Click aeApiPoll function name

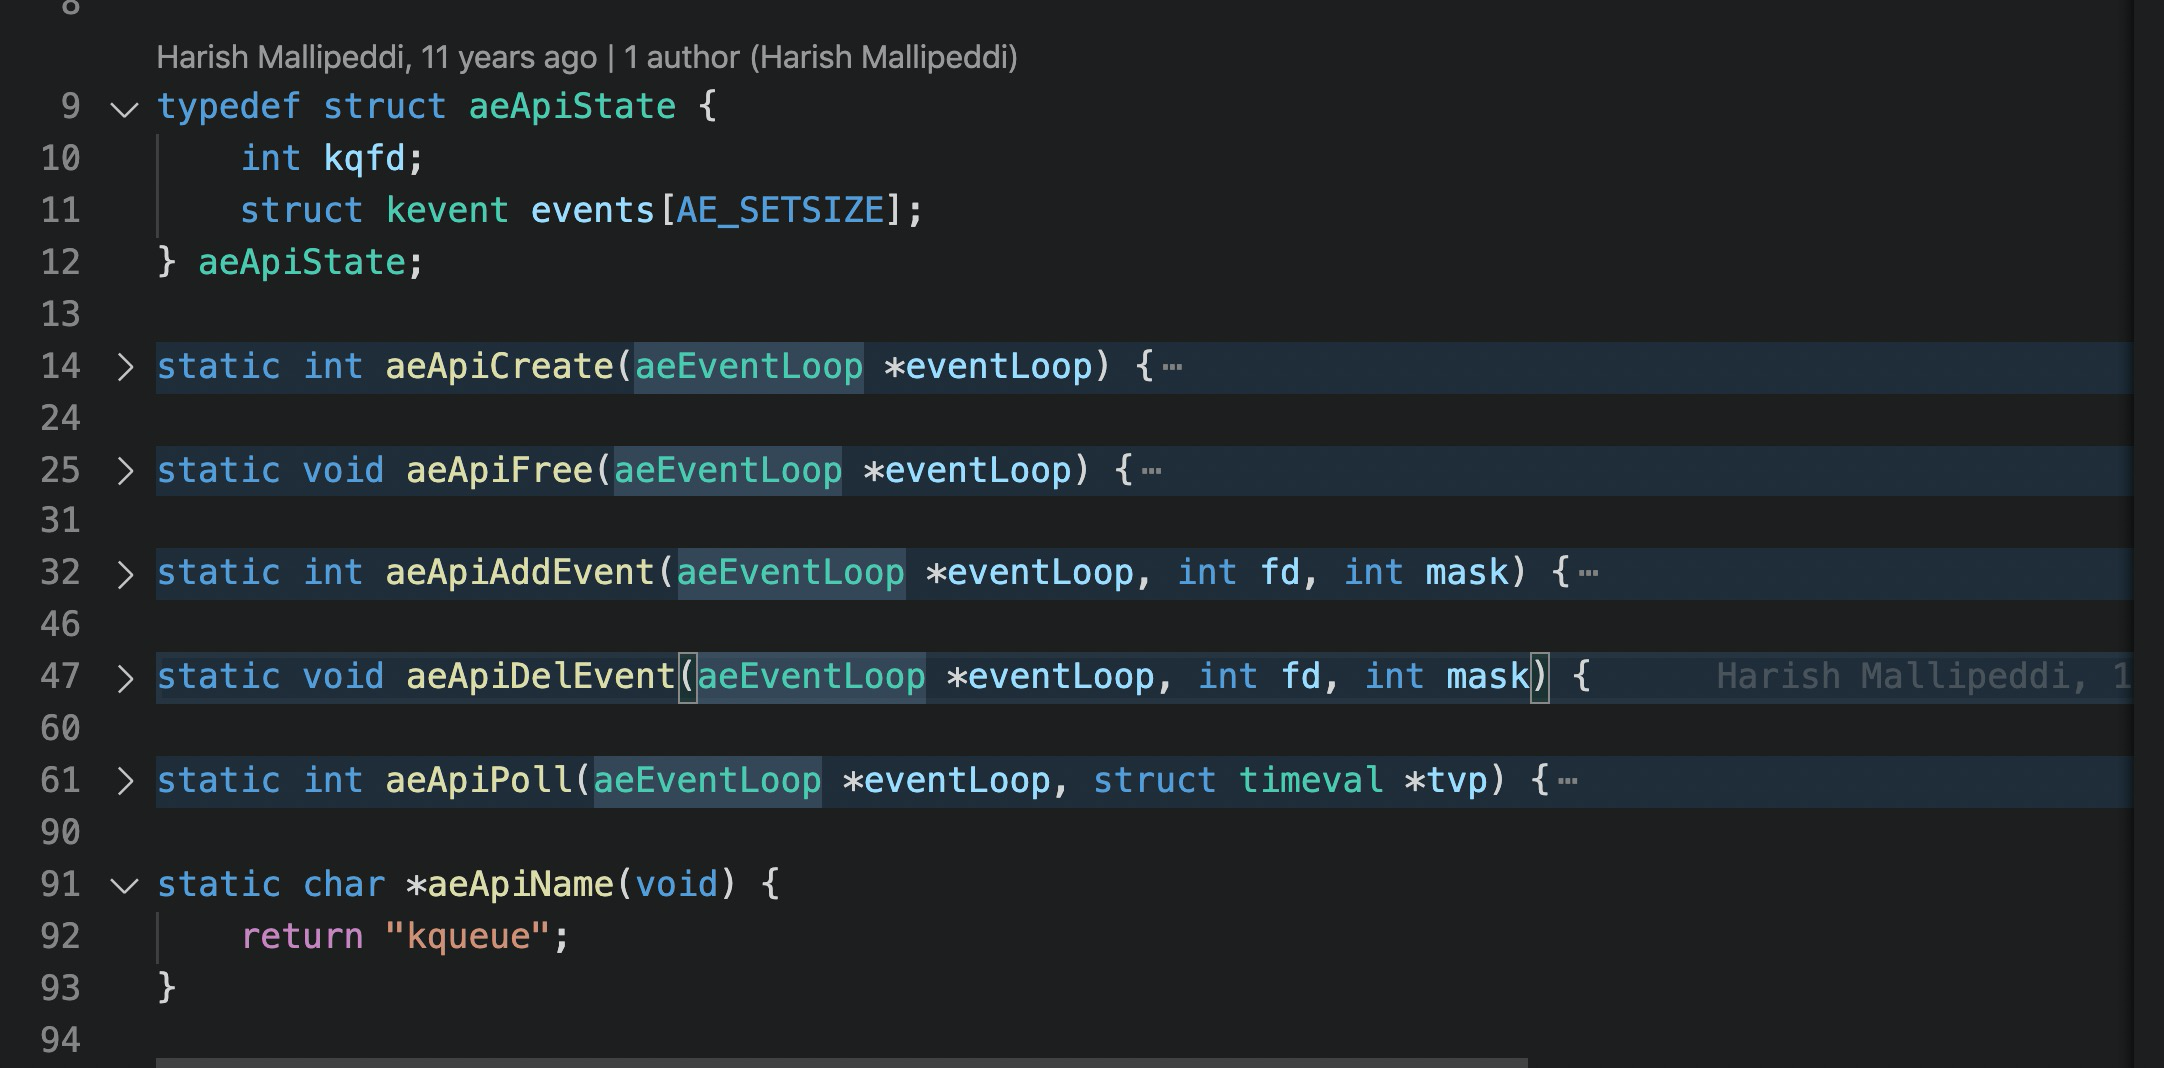point(479,781)
